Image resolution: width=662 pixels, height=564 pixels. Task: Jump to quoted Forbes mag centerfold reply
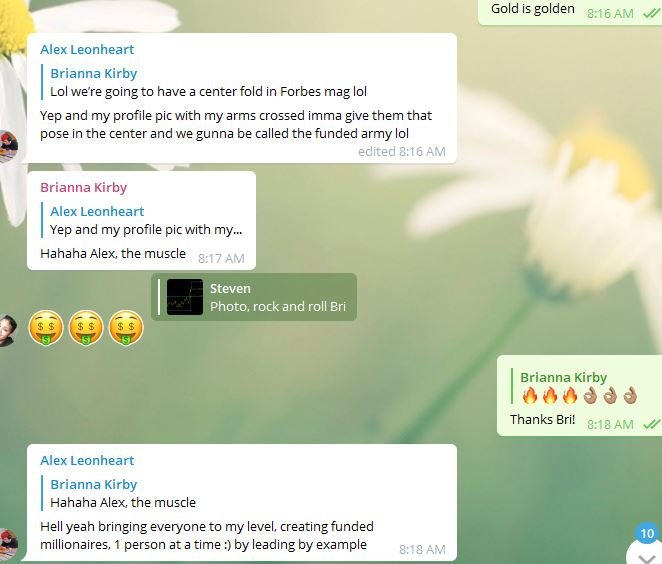click(204, 82)
